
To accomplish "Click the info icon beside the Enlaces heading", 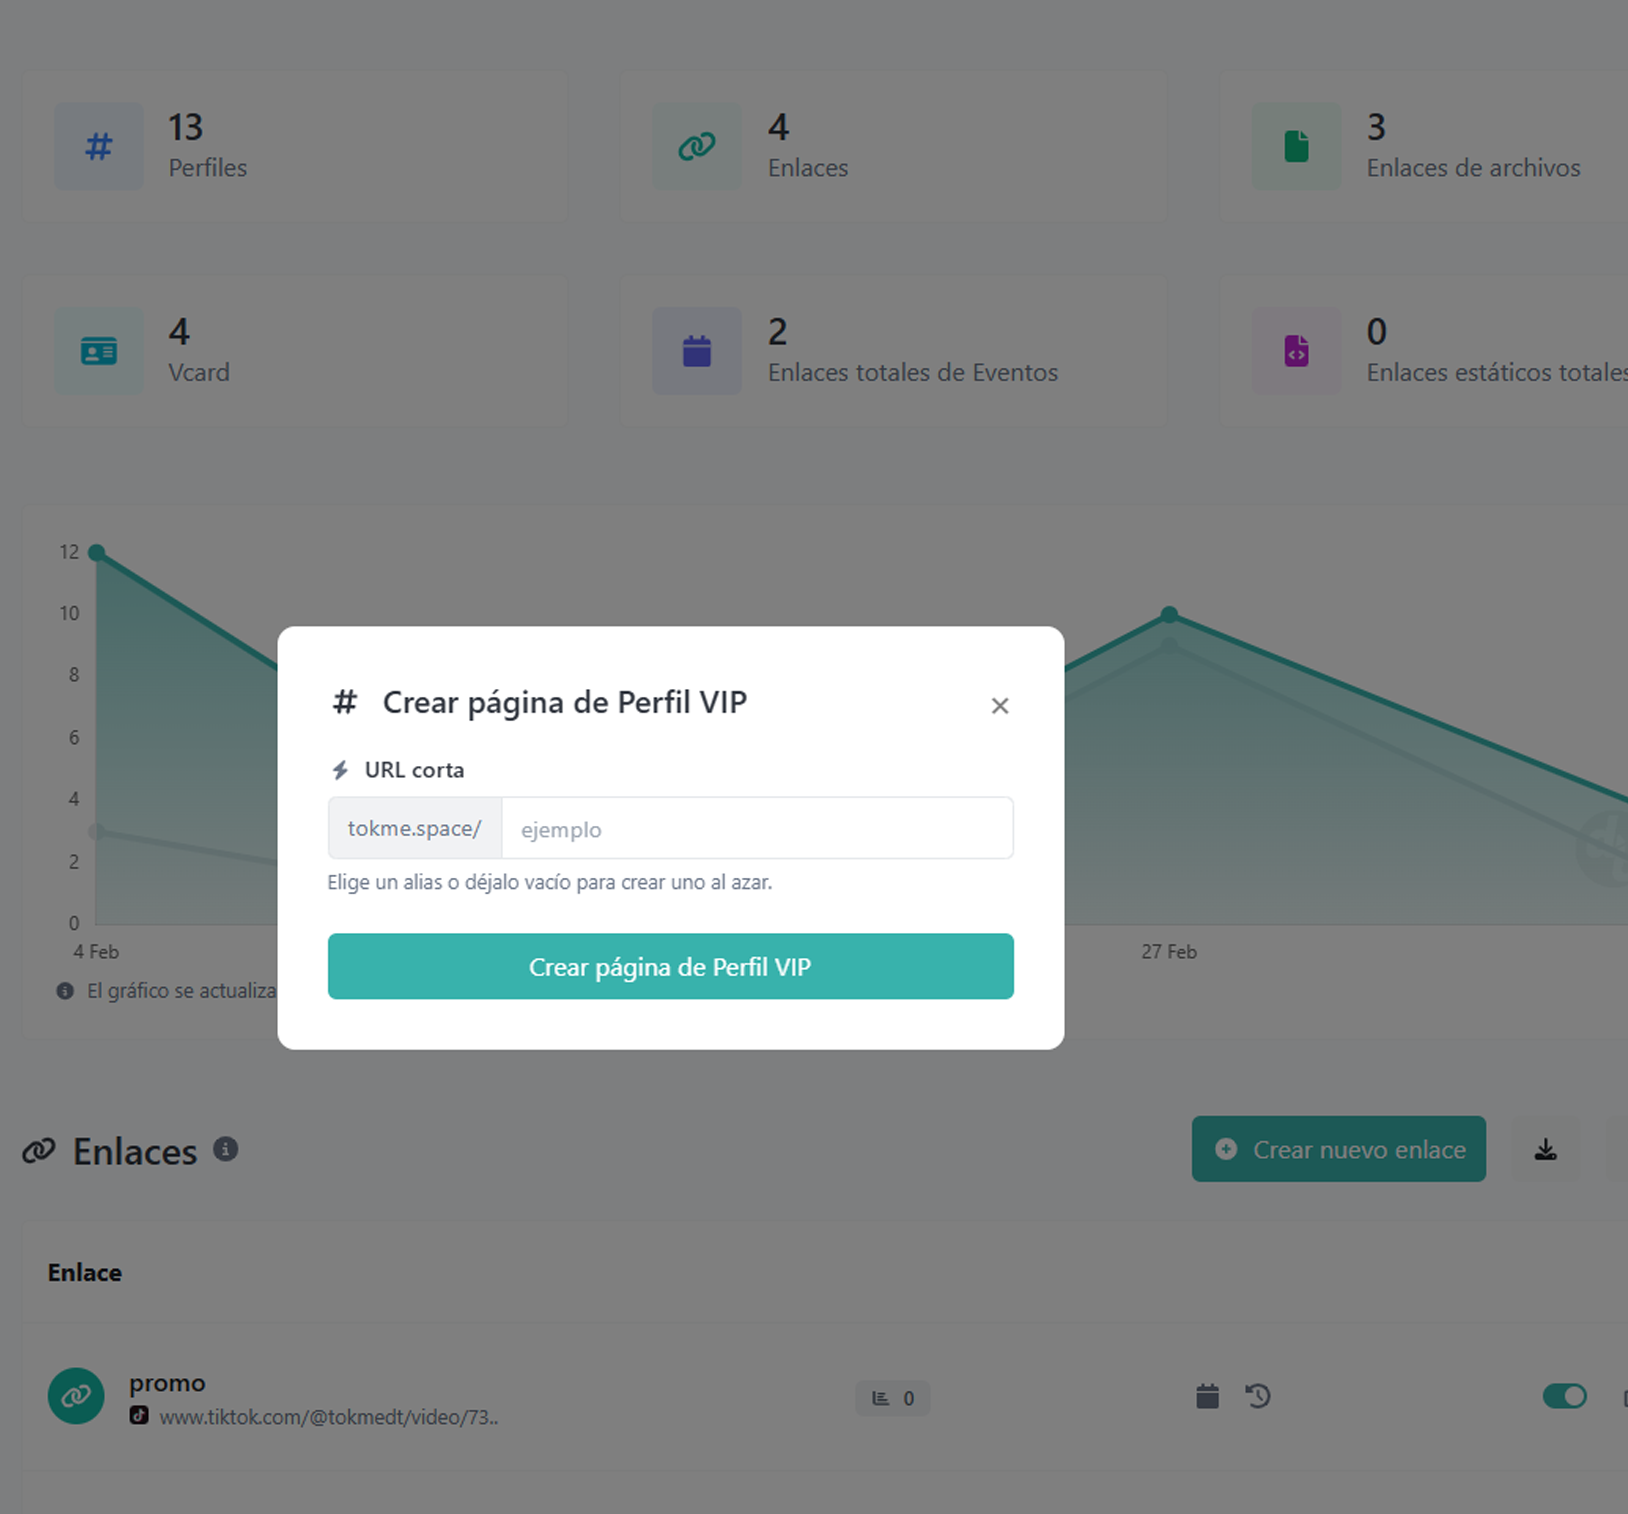I will (x=226, y=1149).
